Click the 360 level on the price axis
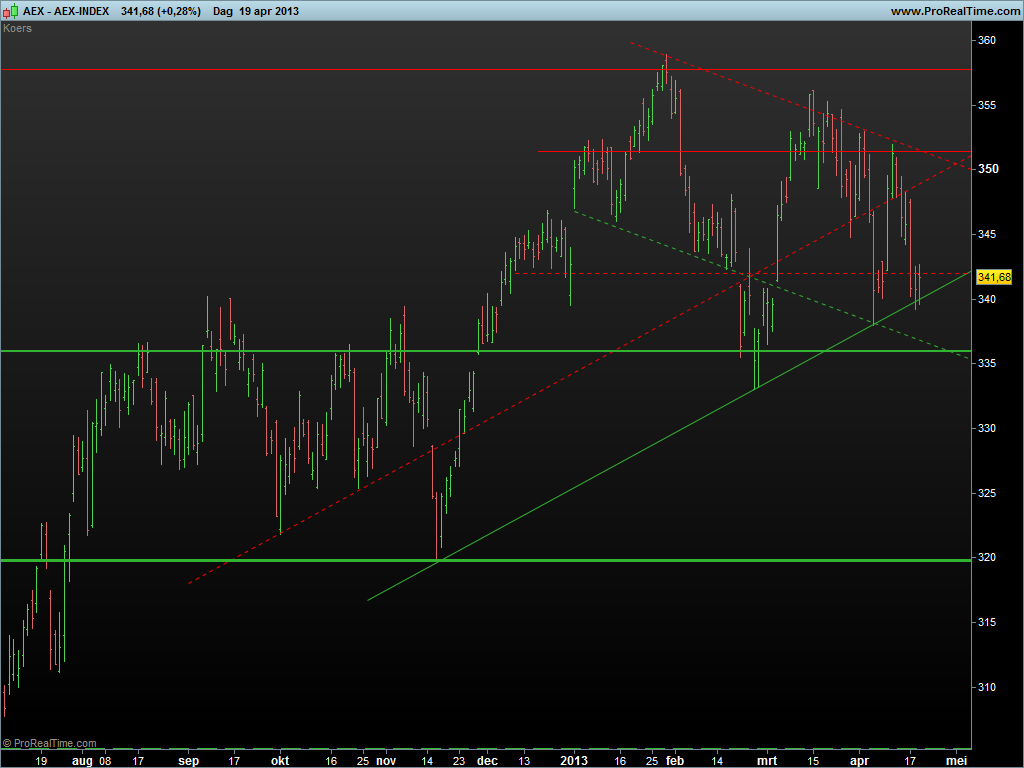The width and height of the screenshot is (1024, 768). point(987,41)
